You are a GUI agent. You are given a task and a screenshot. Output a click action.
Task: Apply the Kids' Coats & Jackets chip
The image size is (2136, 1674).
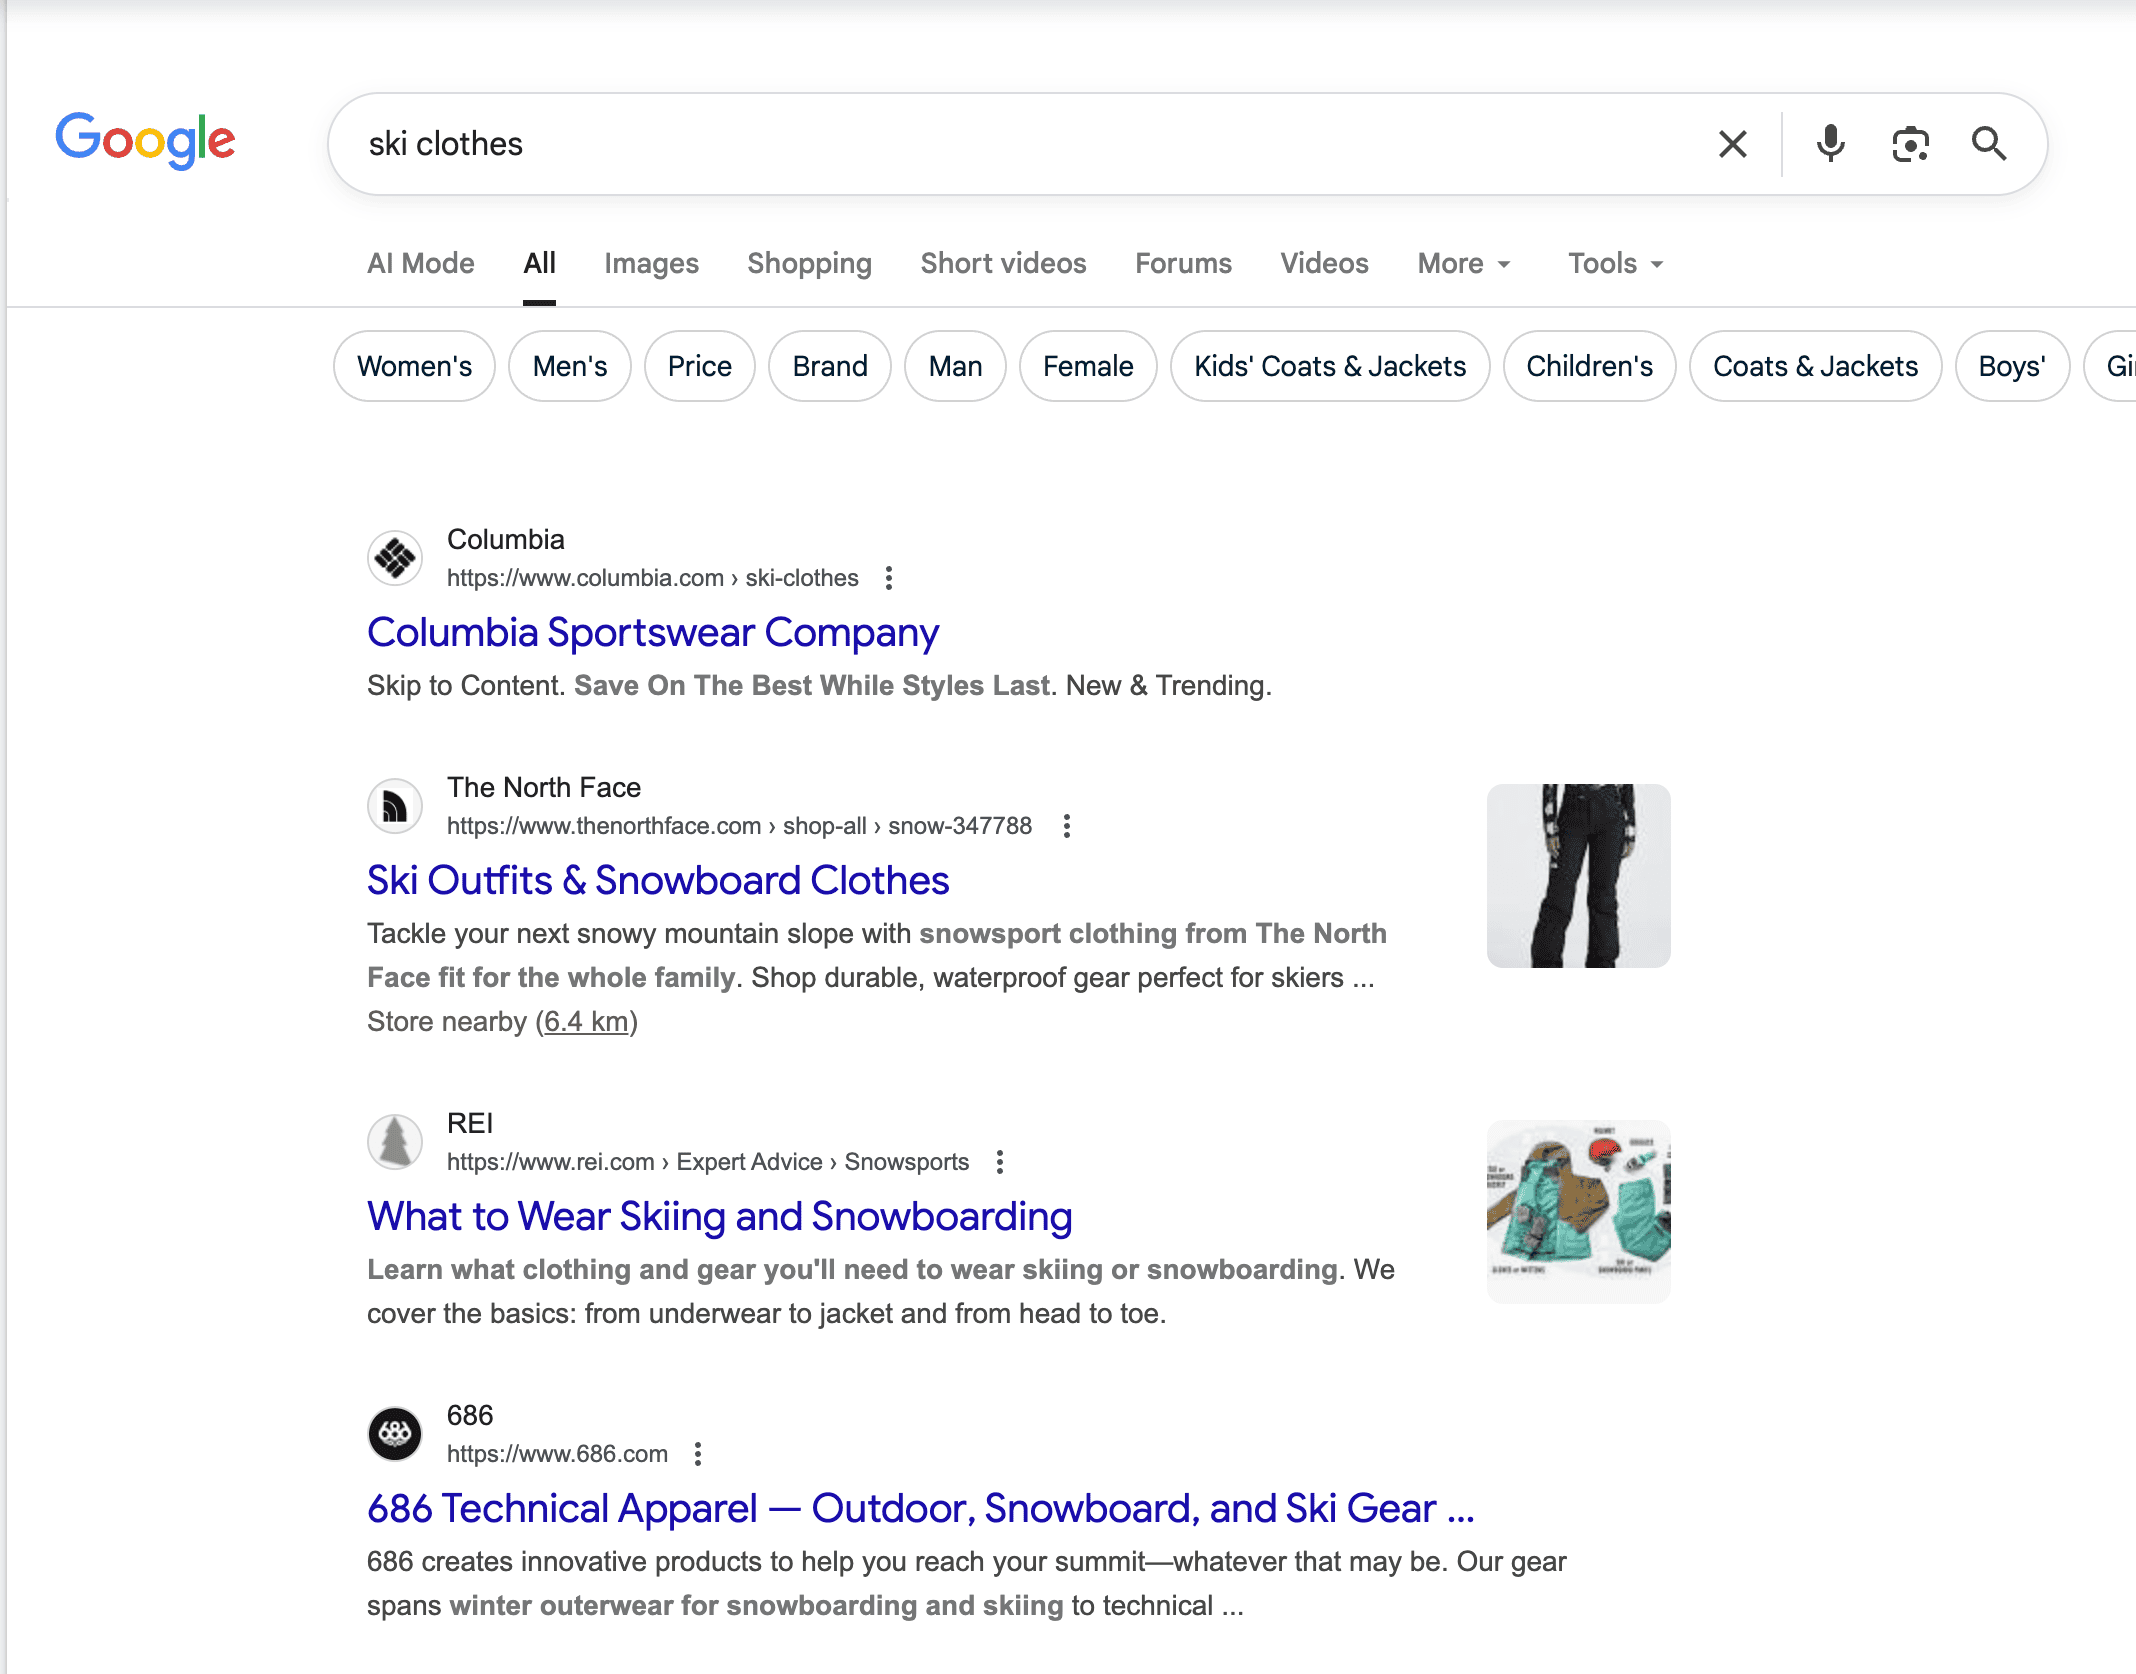1329,366
